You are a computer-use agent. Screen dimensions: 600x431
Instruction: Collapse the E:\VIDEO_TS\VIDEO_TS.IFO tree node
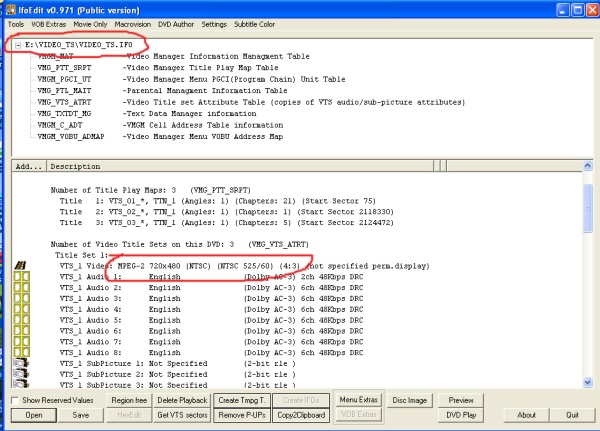tap(16, 46)
